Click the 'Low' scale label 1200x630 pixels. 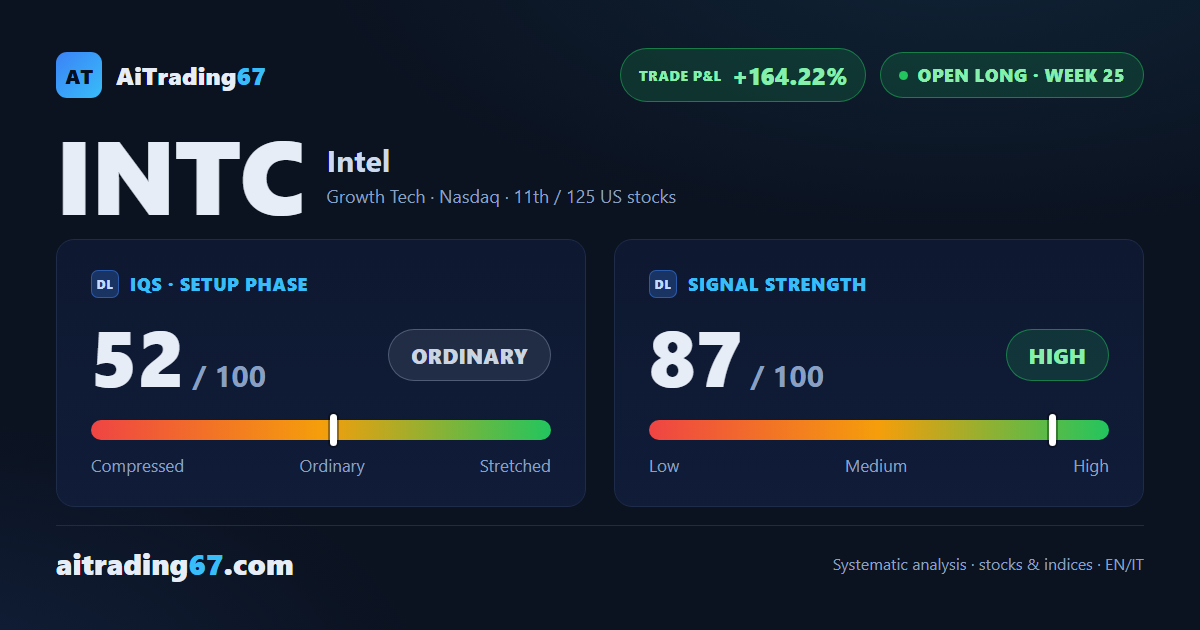click(x=664, y=466)
